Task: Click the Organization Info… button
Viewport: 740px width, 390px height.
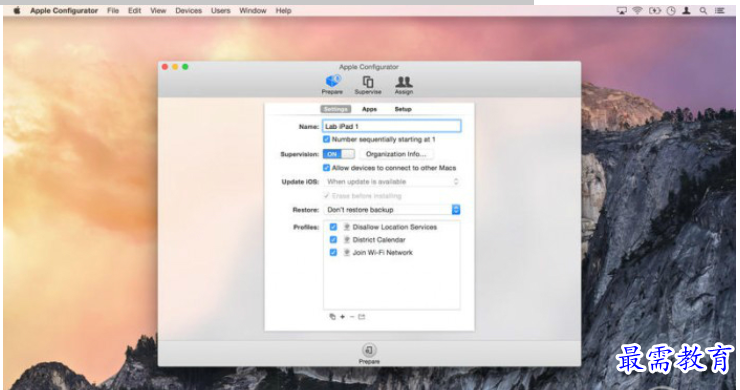Action: (x=396, y=154)
